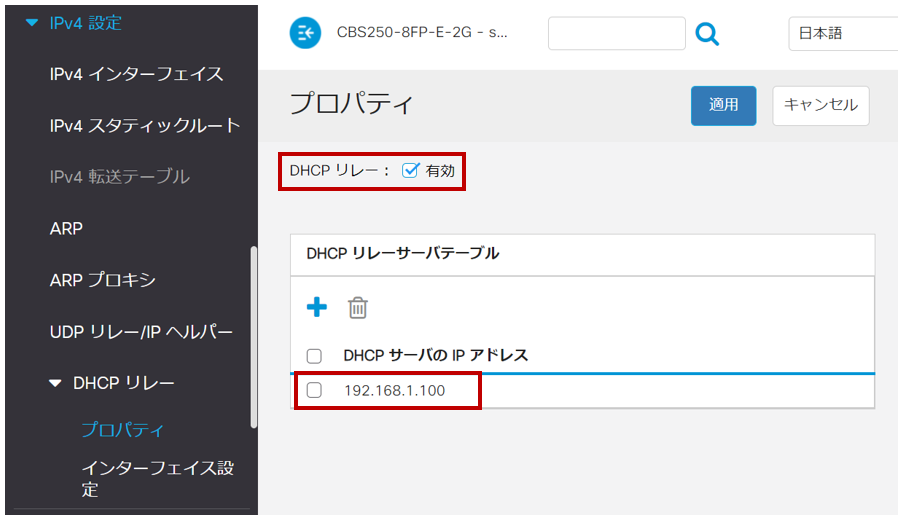Viewport: 904px width, 518px height.
Task: Open the 日本語 language dropdown
Action: pyautogui.click(x=843, y=33)
